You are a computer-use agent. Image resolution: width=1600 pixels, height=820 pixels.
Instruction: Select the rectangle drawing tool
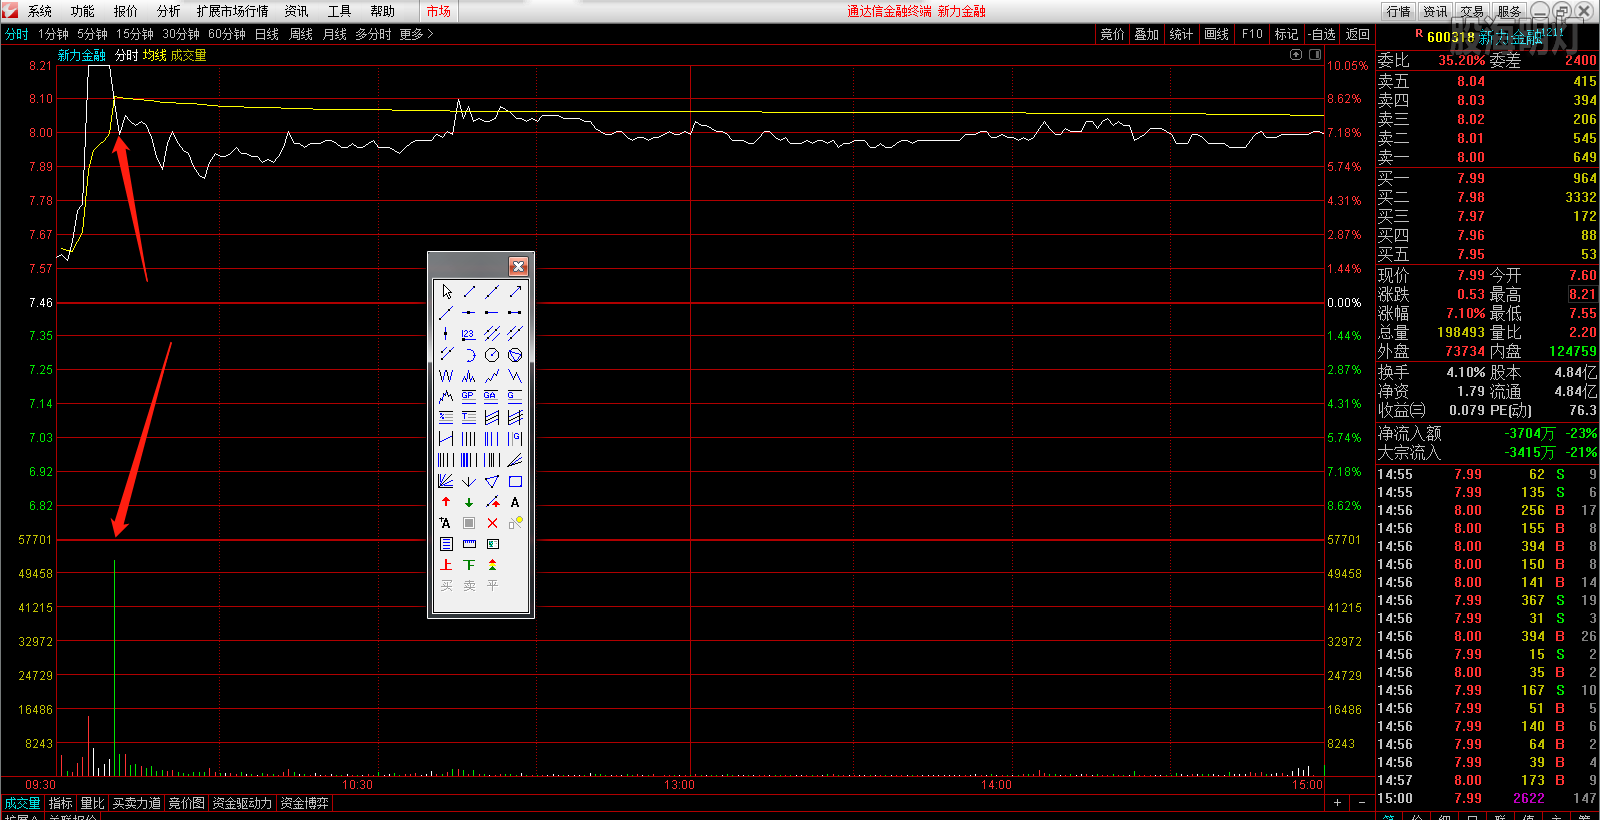(515, 481)
